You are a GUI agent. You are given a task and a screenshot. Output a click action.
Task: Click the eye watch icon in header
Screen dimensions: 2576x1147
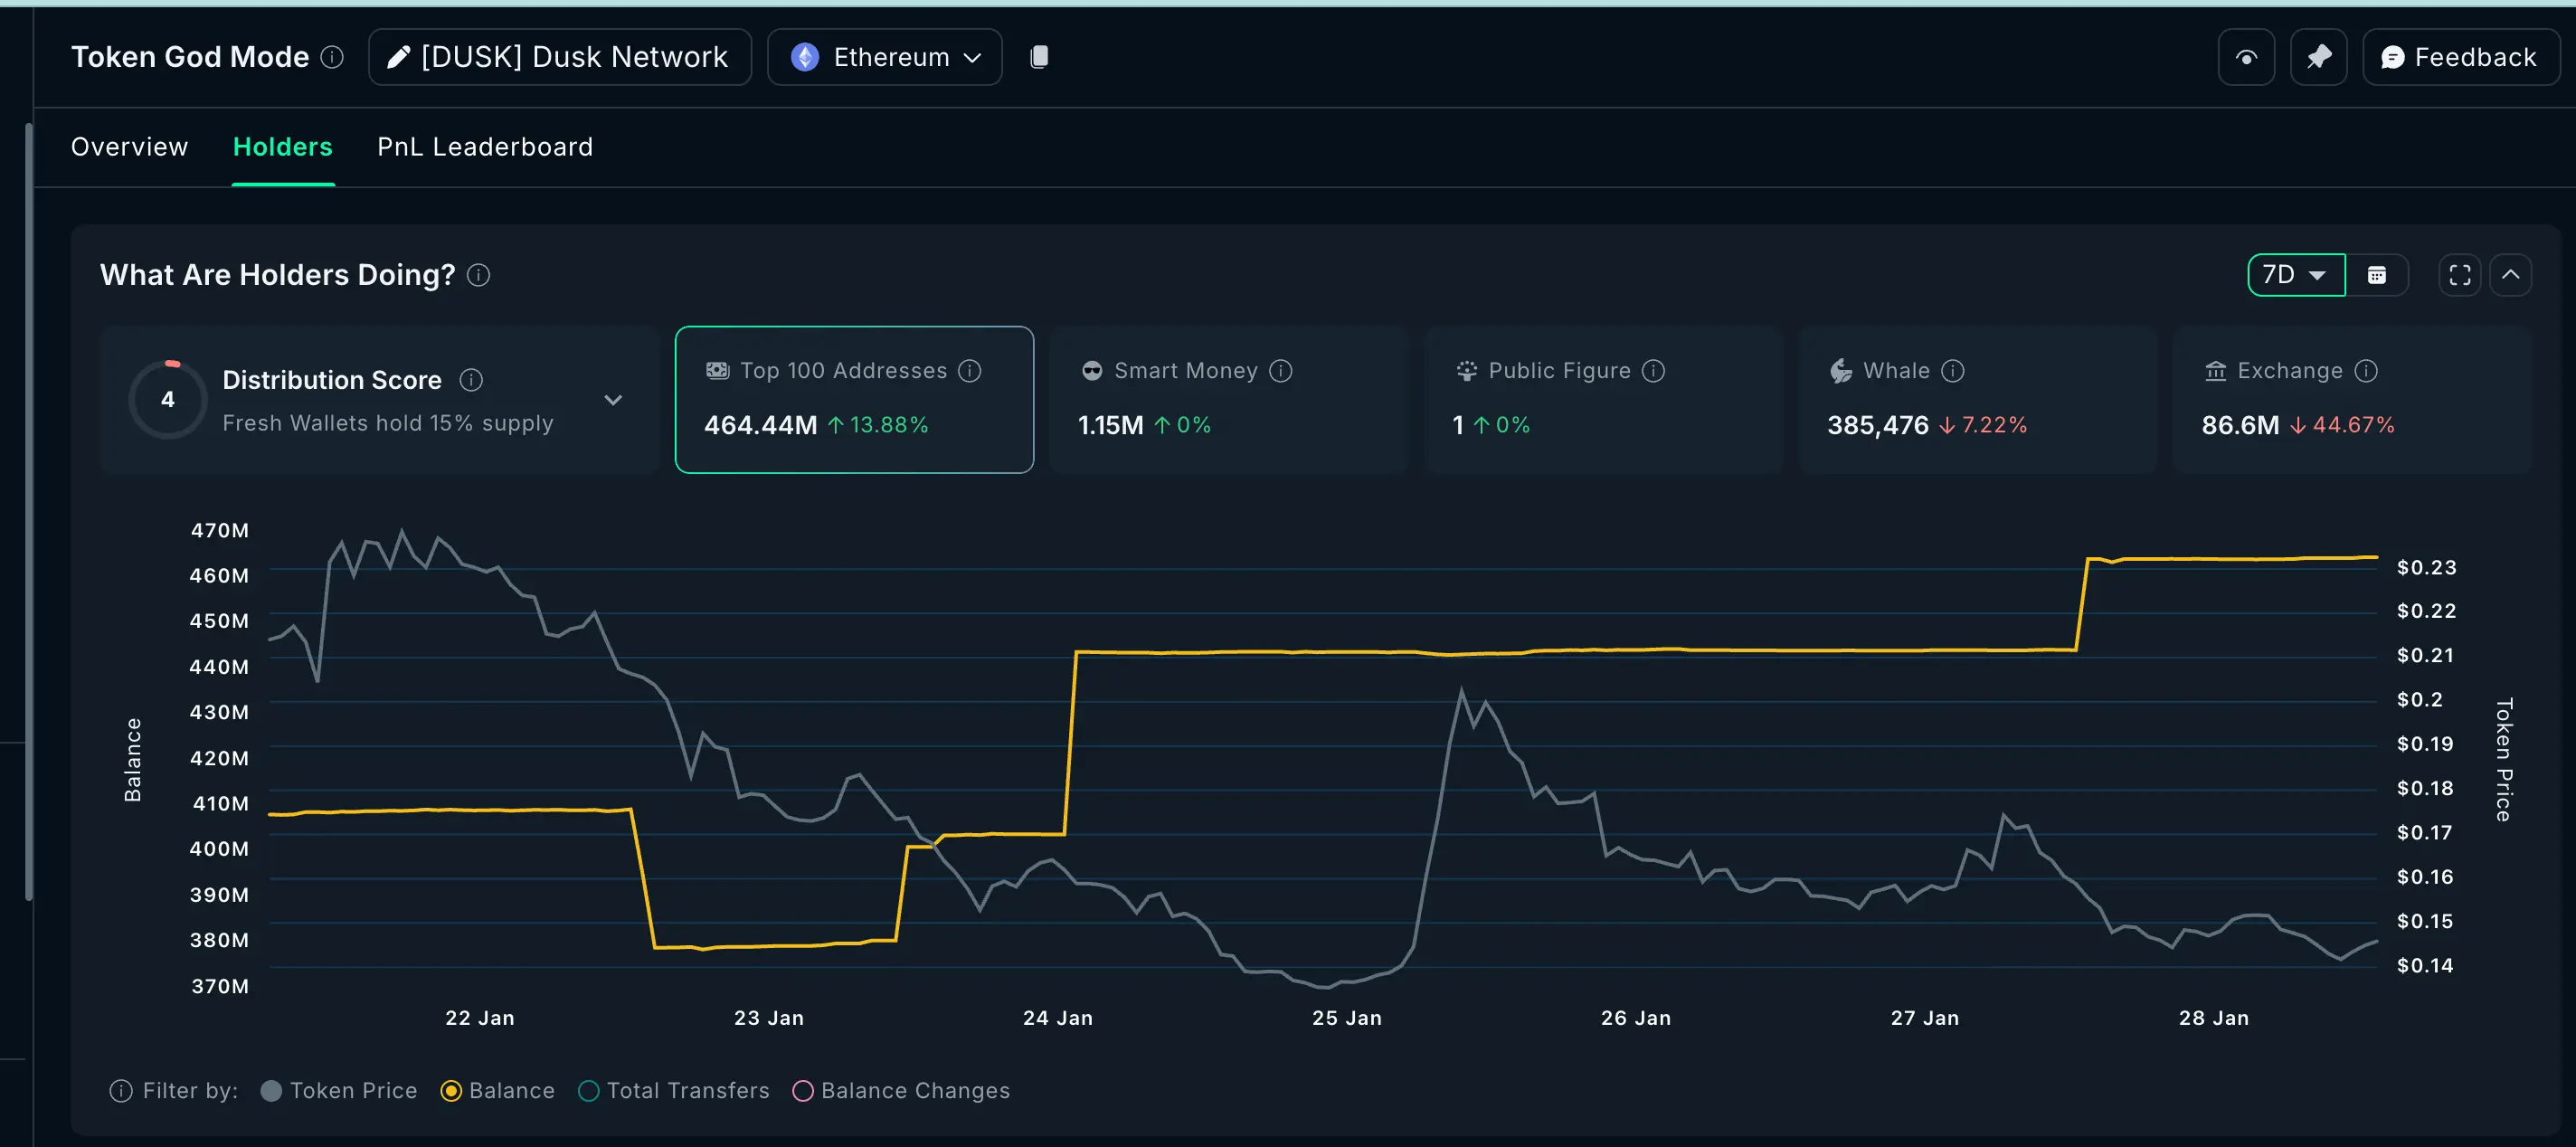click(x=2246, y=57)
